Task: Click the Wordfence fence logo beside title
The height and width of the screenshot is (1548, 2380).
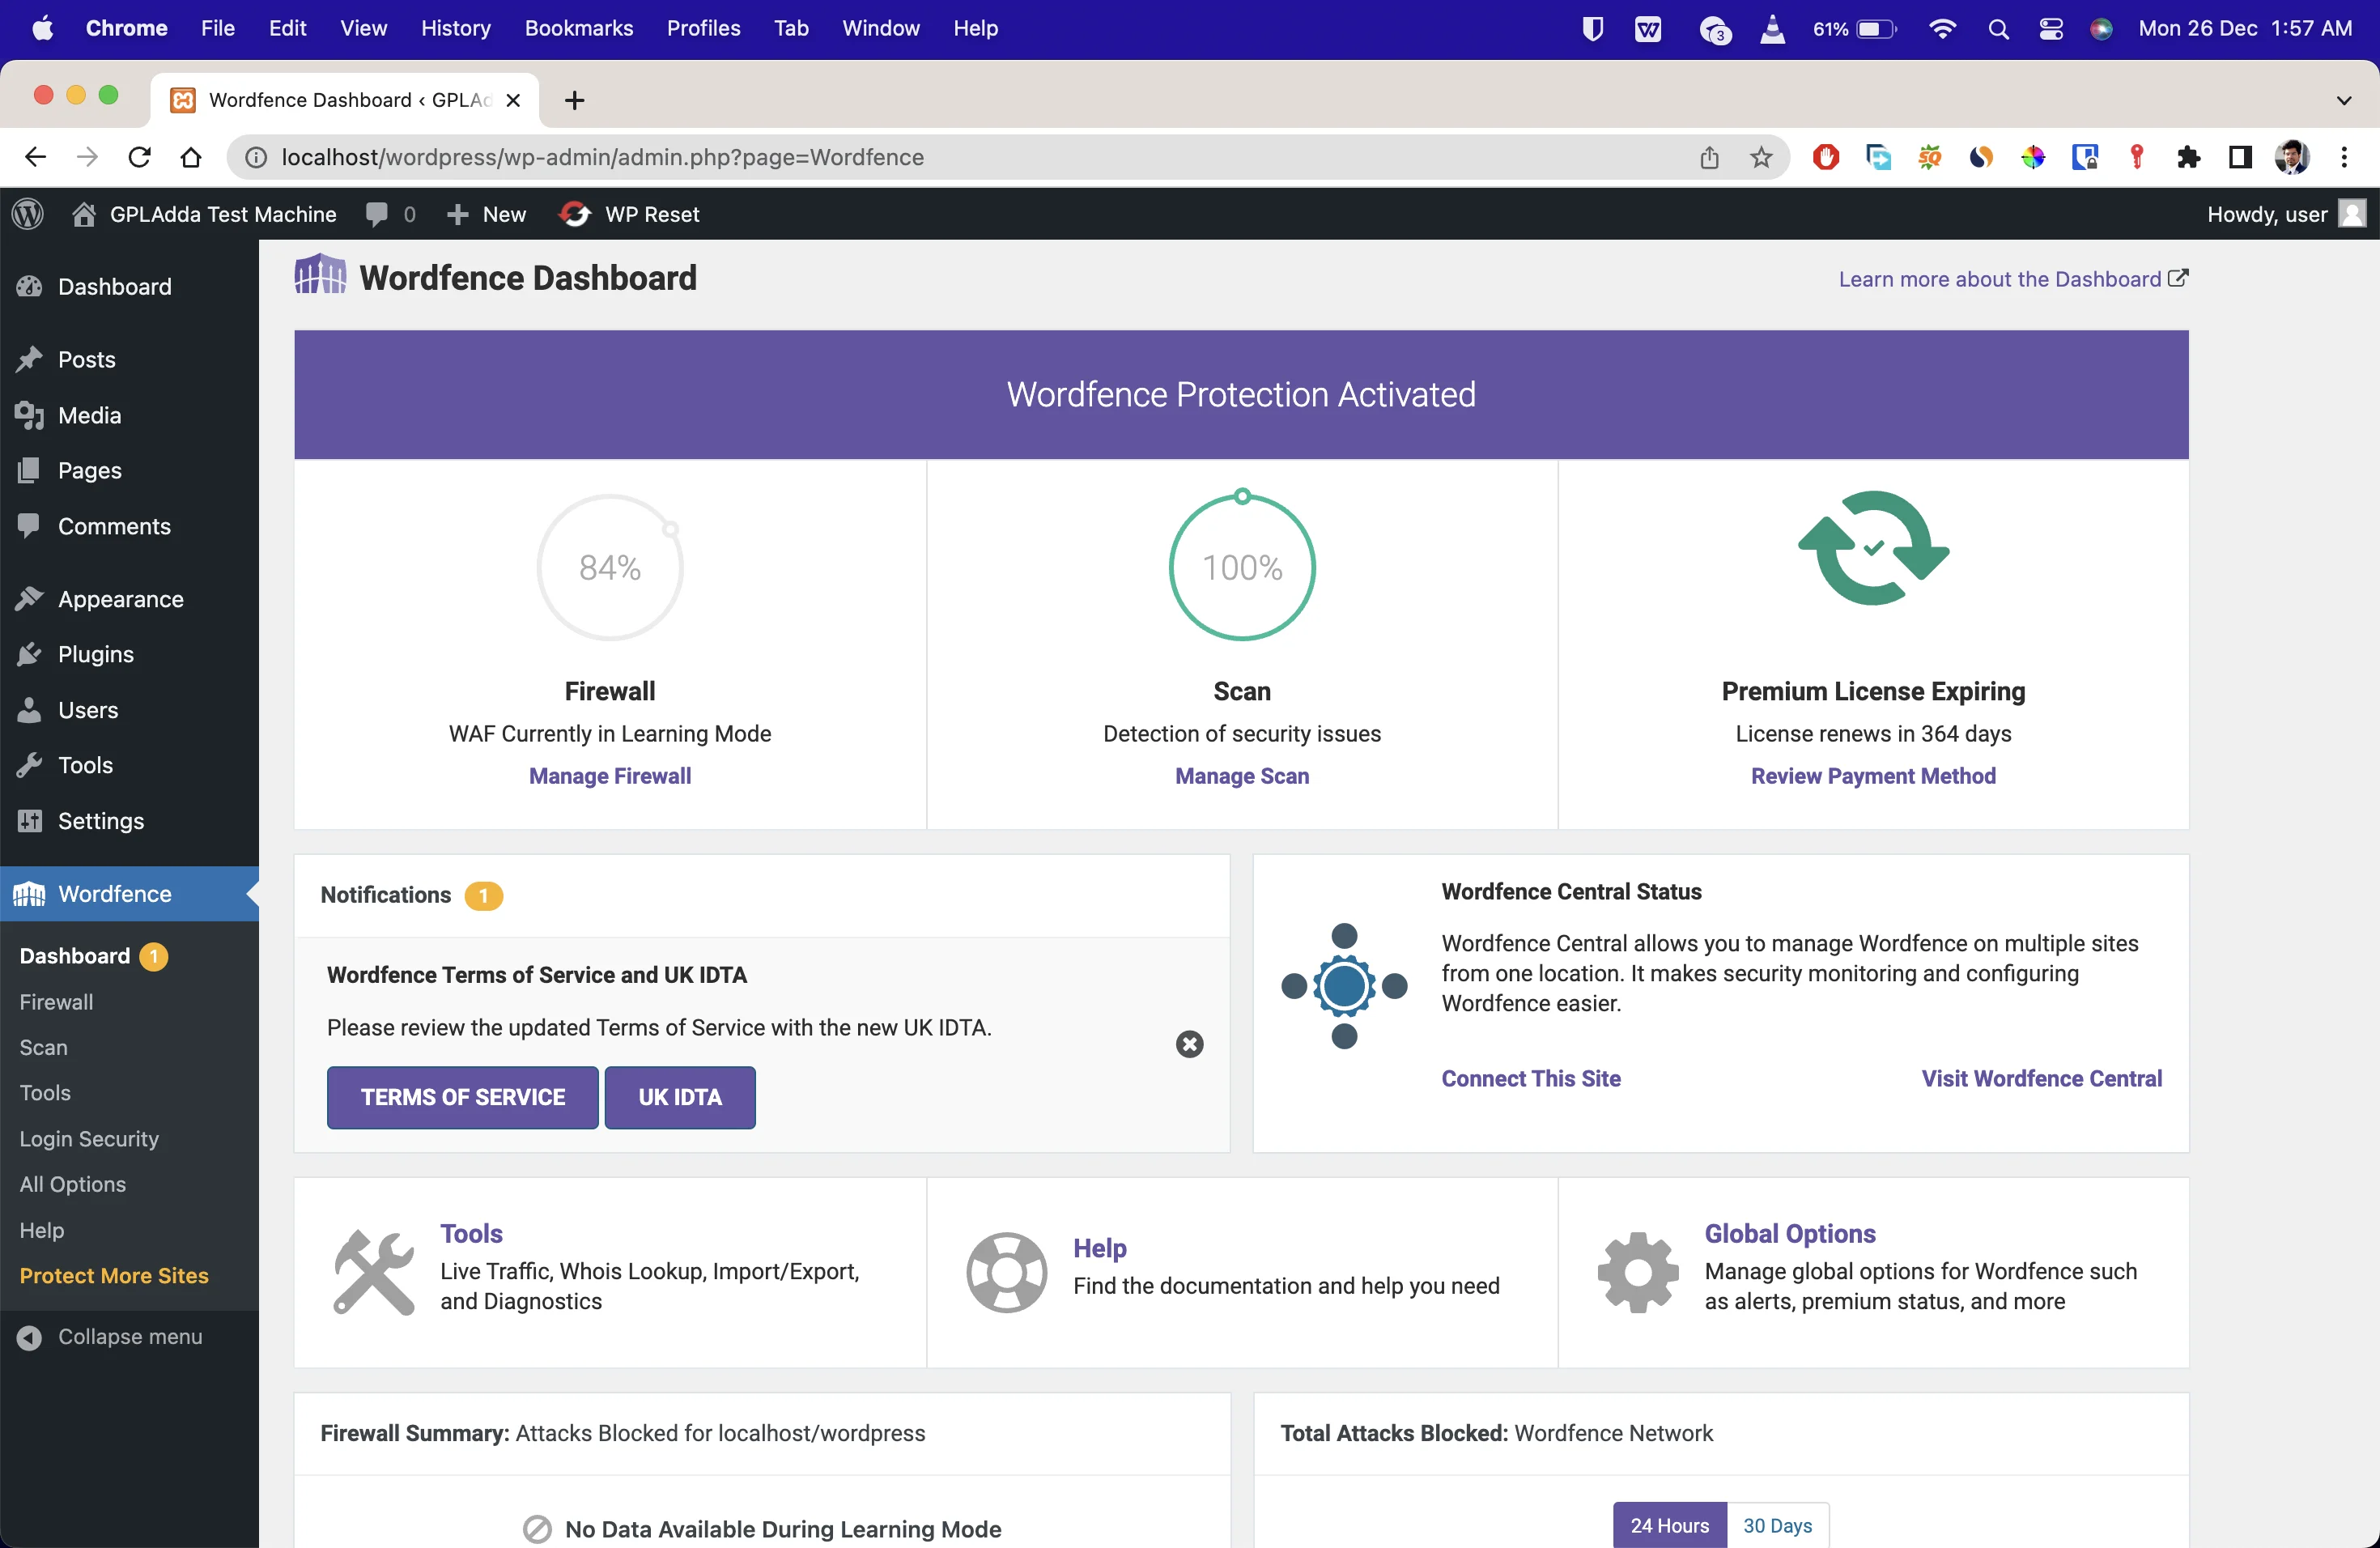Action: point(320,274)
